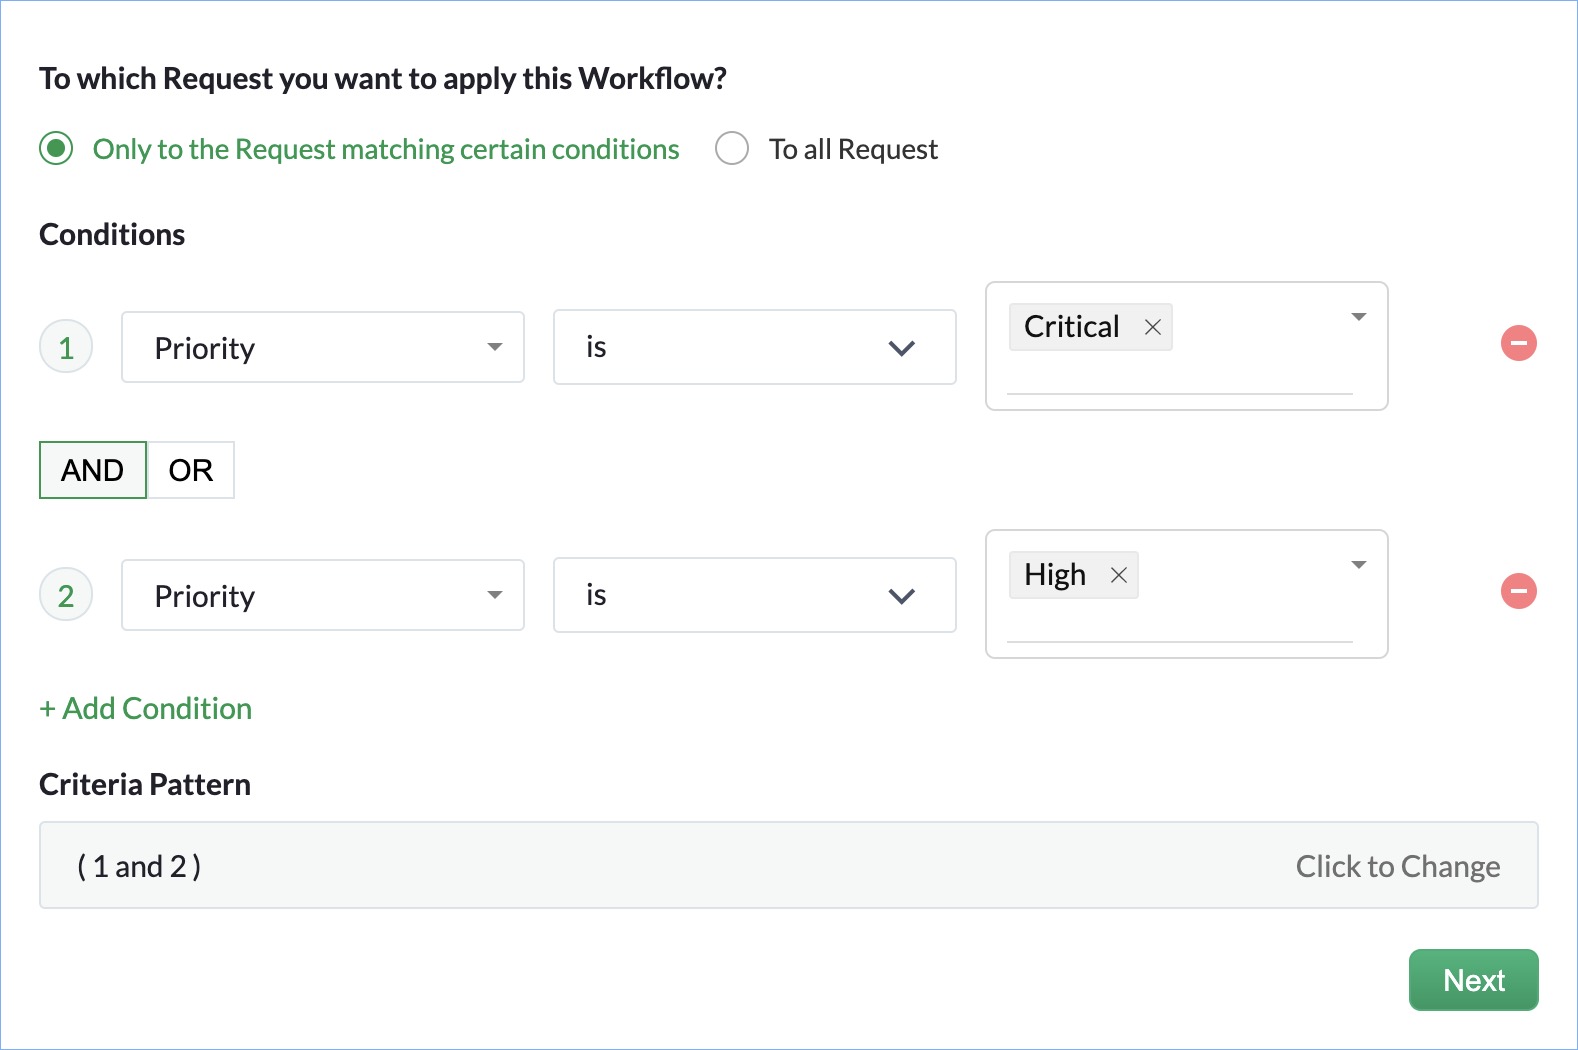
Task: Remove condition 2 with red minus icon
Action: 1518,591
